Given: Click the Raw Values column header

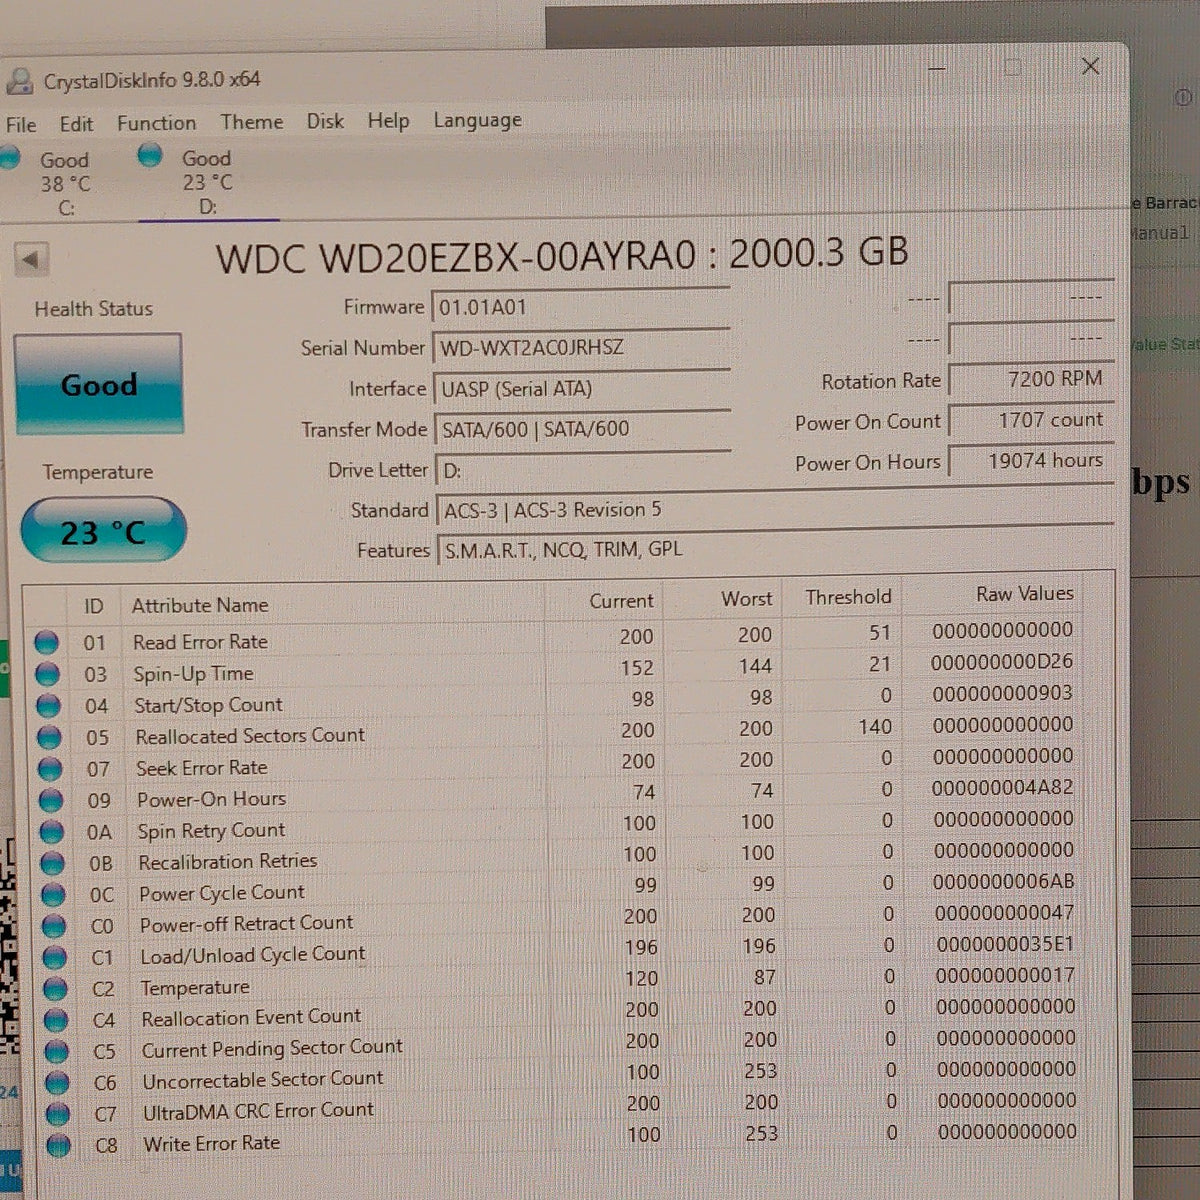Looking at the screenshot, I should pyautogui.click(x=1024, y=594).
